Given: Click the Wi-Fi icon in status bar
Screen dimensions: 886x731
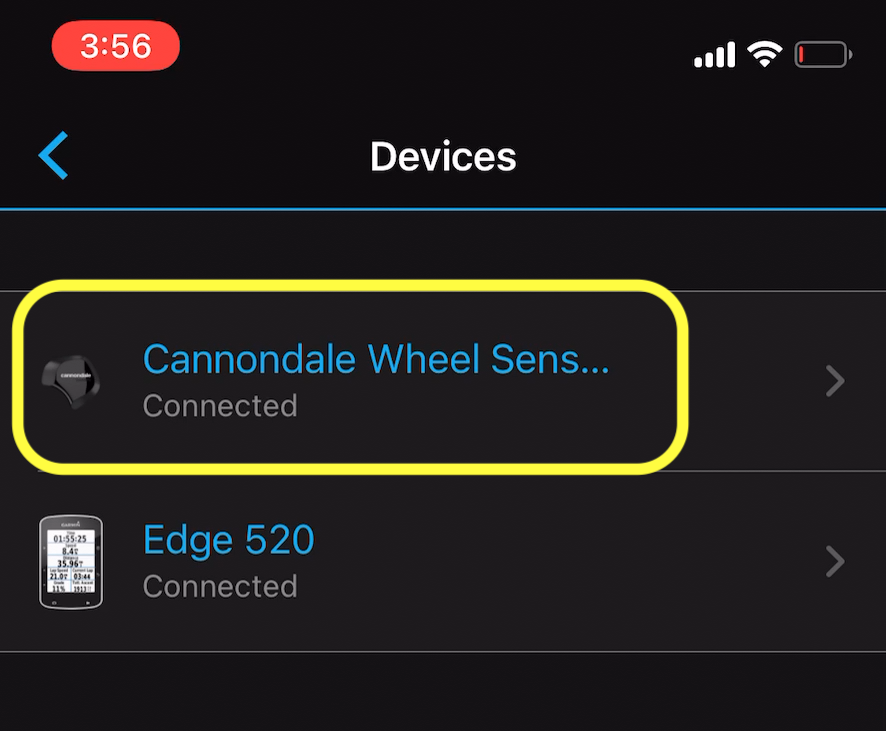Looking at the screenshot, I should [x=765, y=54].
